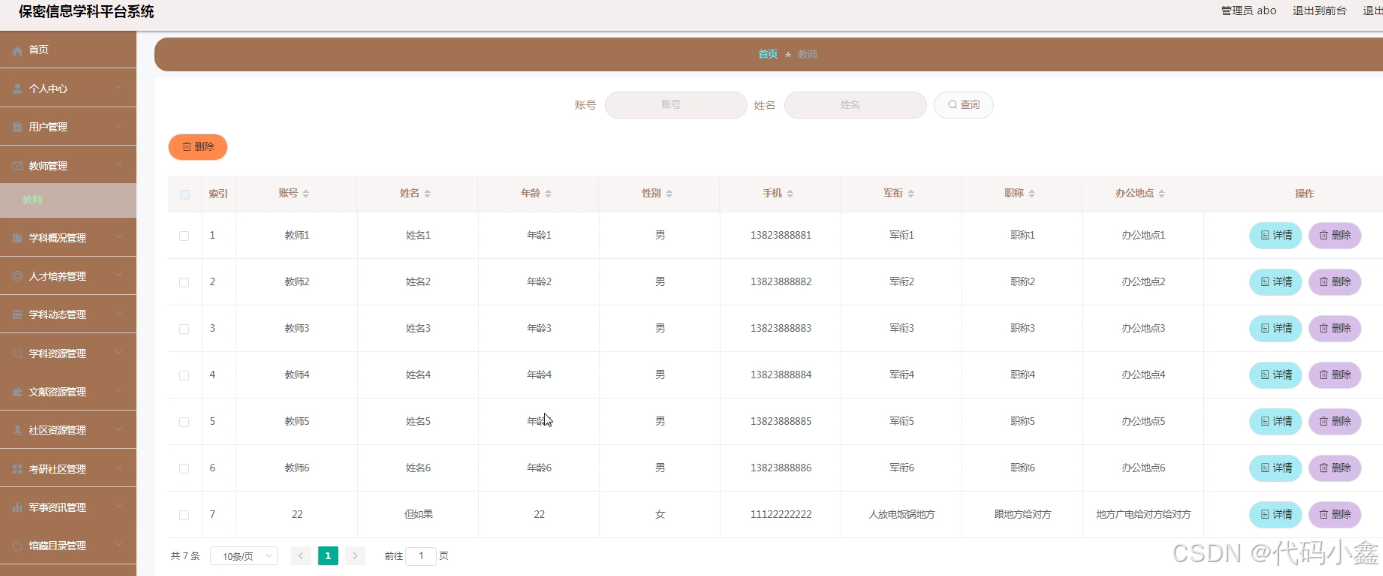Check the box for row 教师5
This screenshot has width=1383, height=576.
pyautogui.click(x=184, y=422)
